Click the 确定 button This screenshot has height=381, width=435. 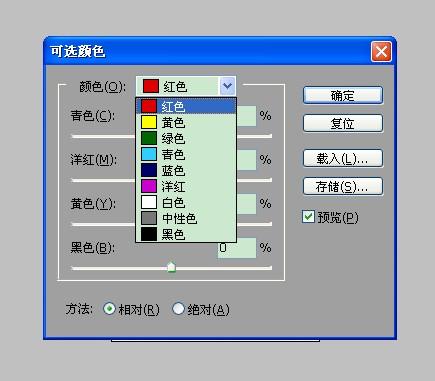pyautogui.click(x=343, y=96)
